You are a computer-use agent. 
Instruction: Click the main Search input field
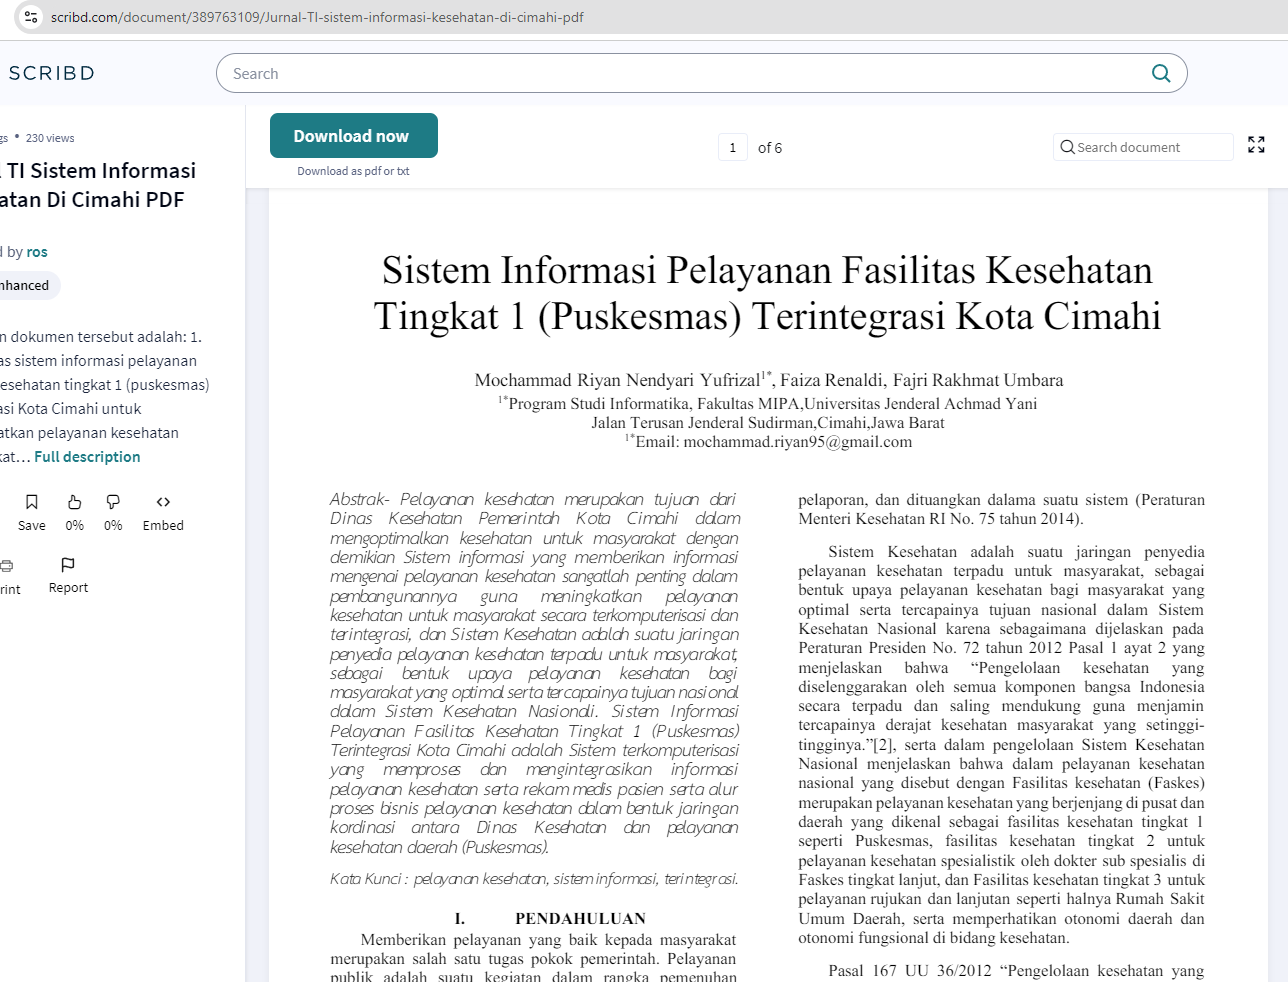click(x=680, y=73)
